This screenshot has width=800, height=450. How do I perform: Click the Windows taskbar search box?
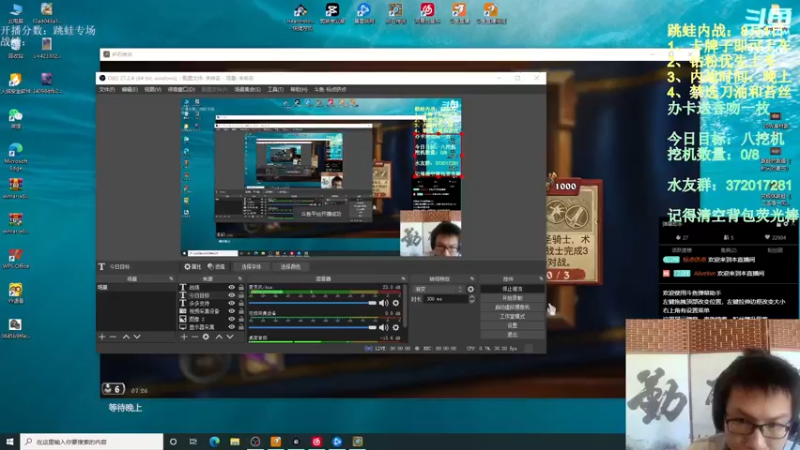(92, 441)
